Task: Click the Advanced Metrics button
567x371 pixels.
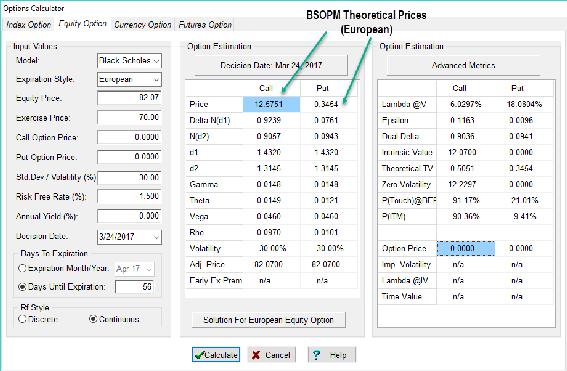Action: click(464, 65)
